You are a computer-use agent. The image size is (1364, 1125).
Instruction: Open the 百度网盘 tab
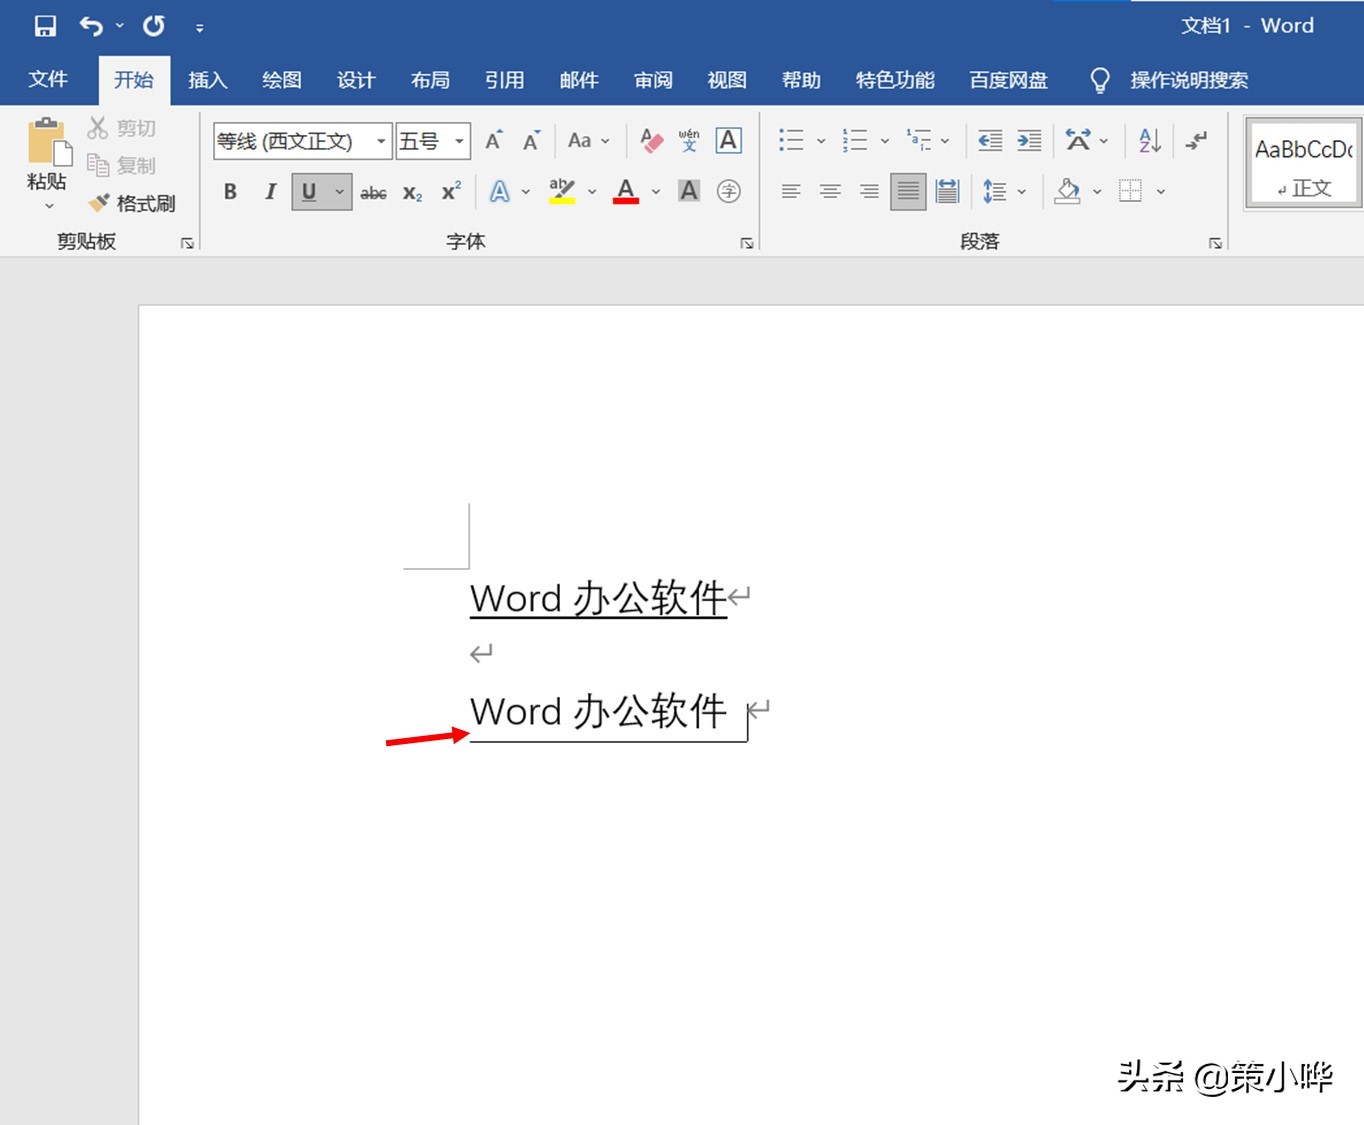point(1008,80)
